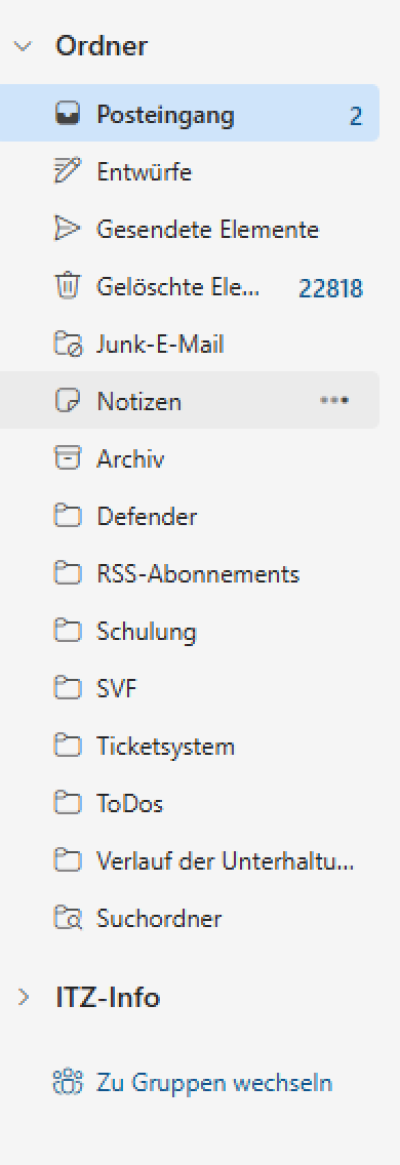
Task: Click the Suchordner search folder icon
Action: pyautogui.click(x=67, y=918)
